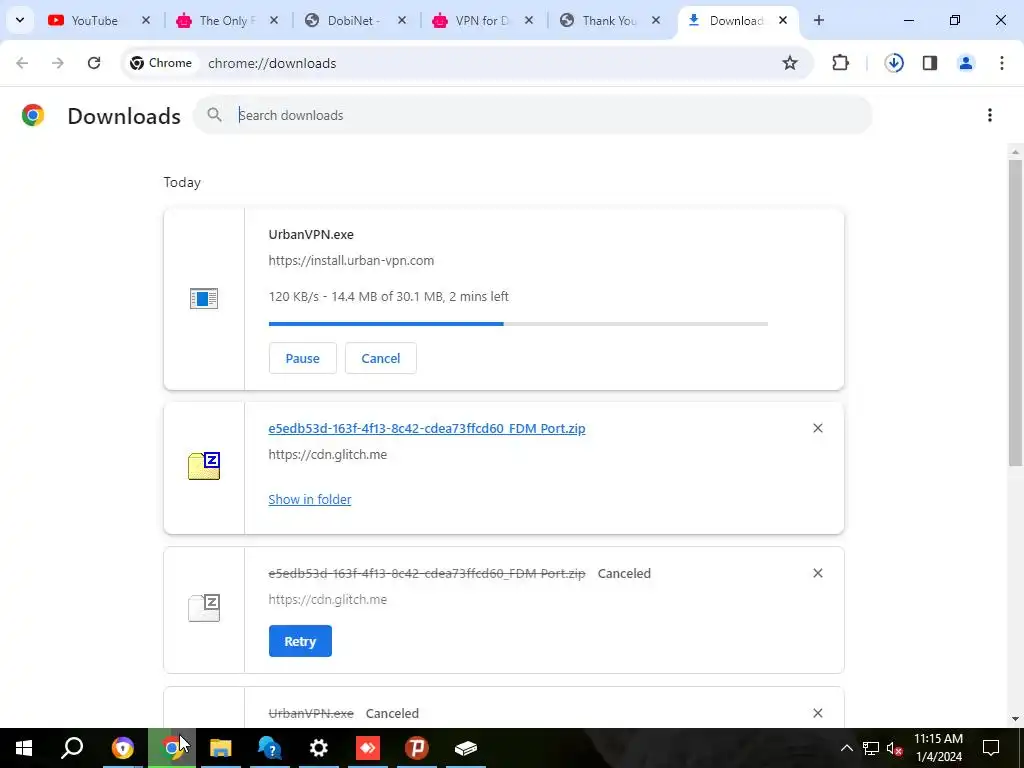Pause the UrbanVPN.exe download
This screenshot has width=1024, height=768.
click(x=302, y=359)
